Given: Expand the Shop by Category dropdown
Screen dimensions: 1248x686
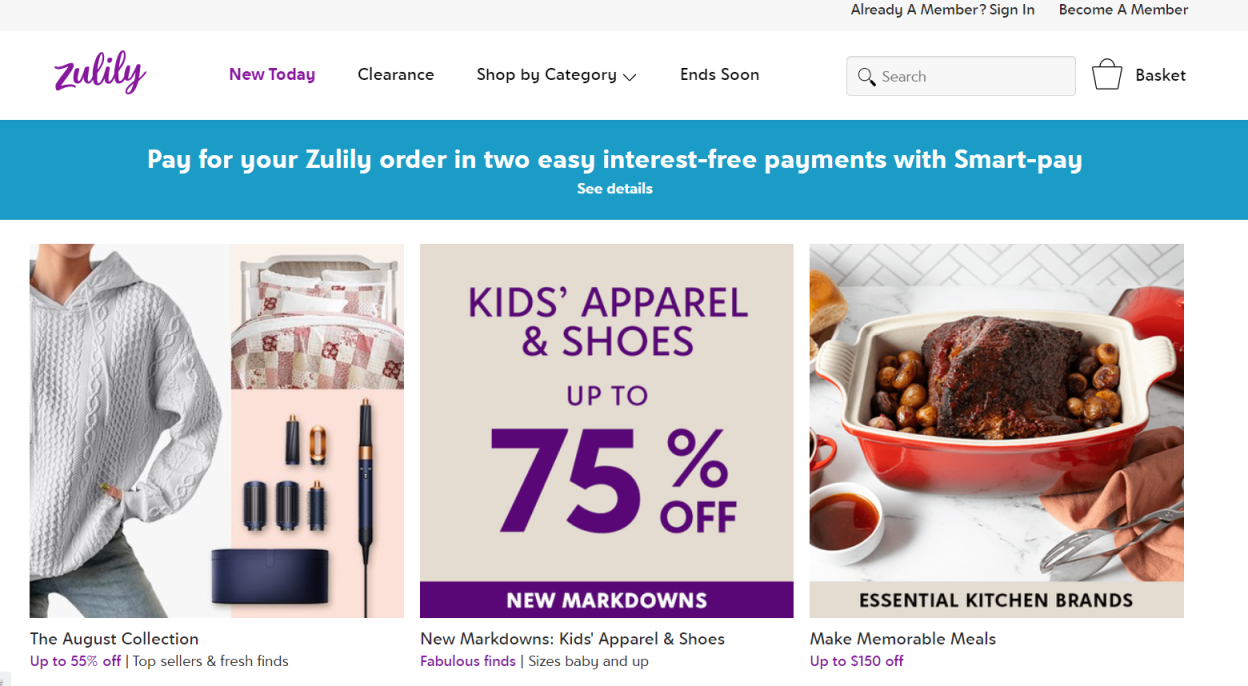Looking at the screenshot, I should (546, 74).
